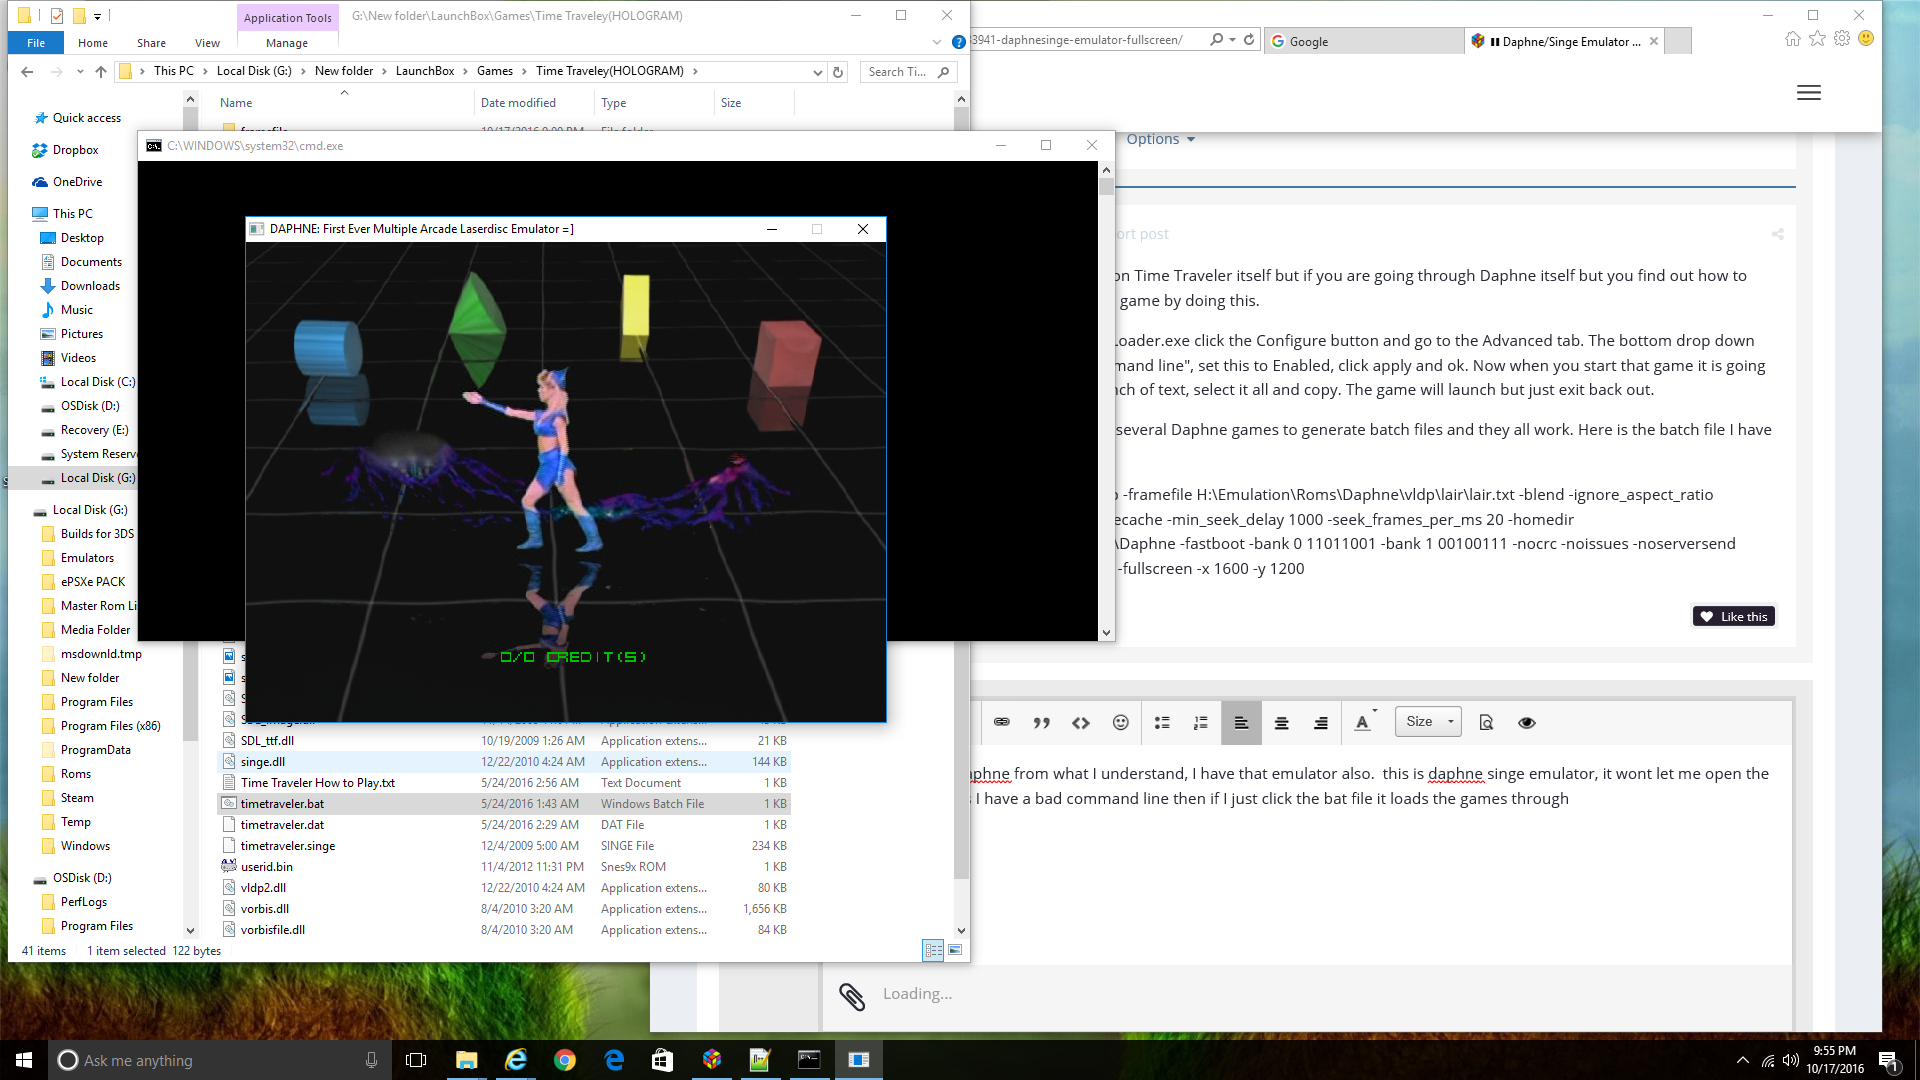This screenshot has width=1920, height=1080.
Task: Select the Daphne/Singe Emulator browser tab
Action: pos(1565,41)
